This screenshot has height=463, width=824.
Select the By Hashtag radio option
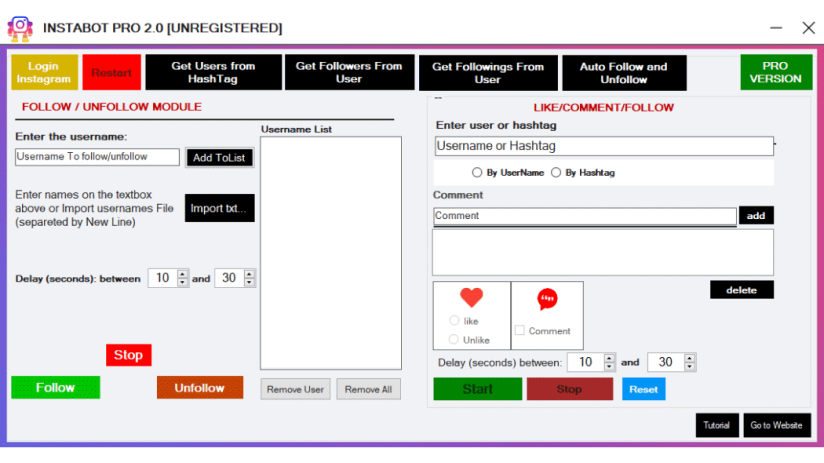point(555,172)
